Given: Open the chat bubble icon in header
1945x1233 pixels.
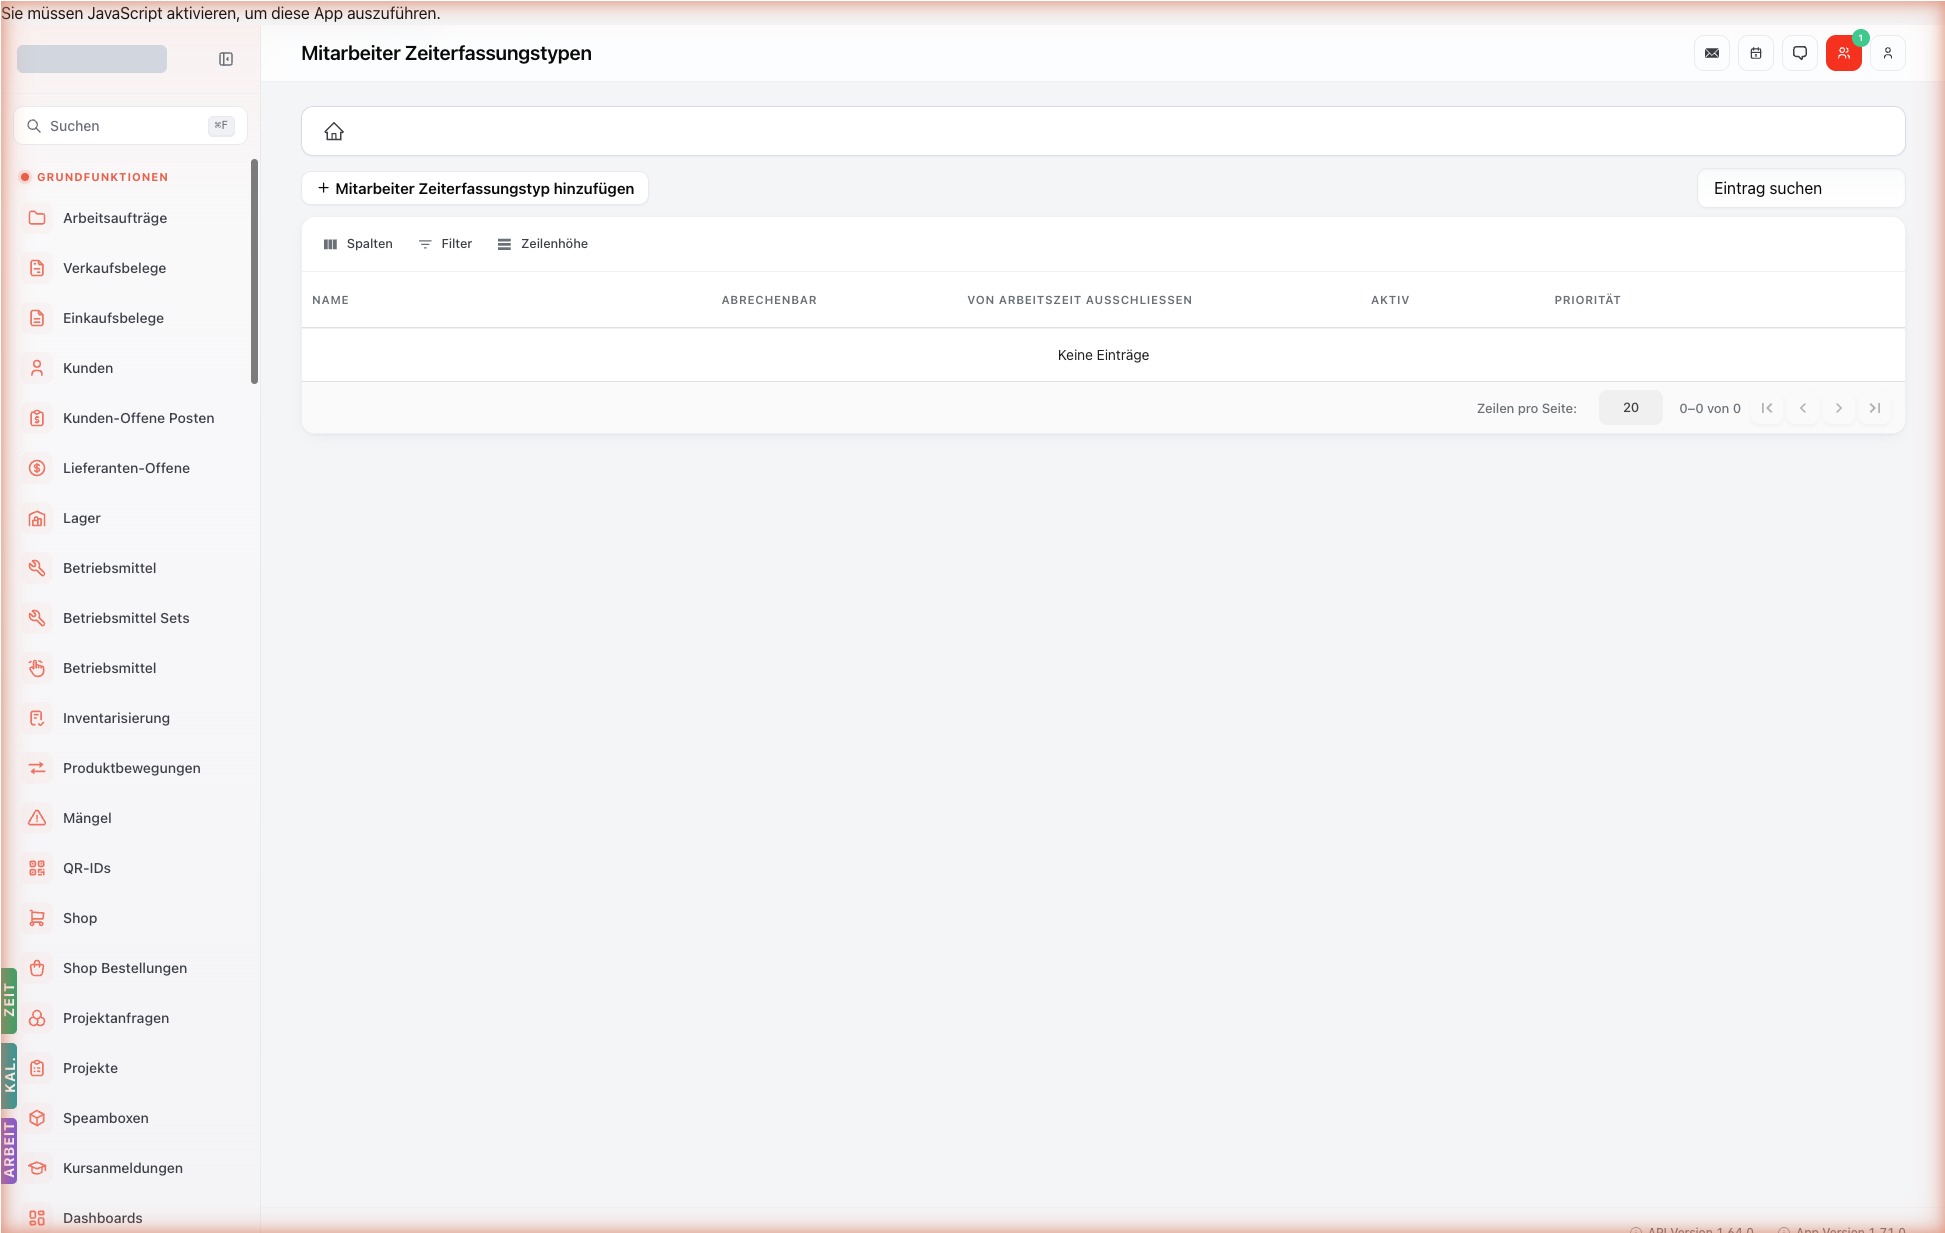Looking at the screenshot, I should pyautogui.click(x=1800, y=53).
